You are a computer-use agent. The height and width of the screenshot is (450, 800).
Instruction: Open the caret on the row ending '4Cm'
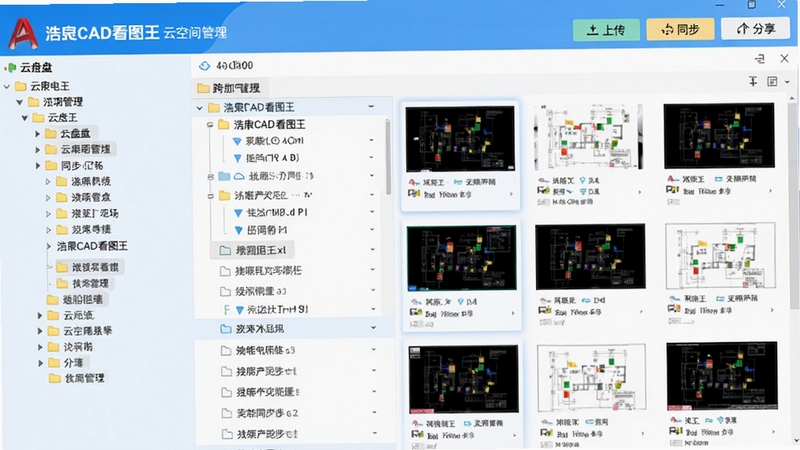coord(371,140)
